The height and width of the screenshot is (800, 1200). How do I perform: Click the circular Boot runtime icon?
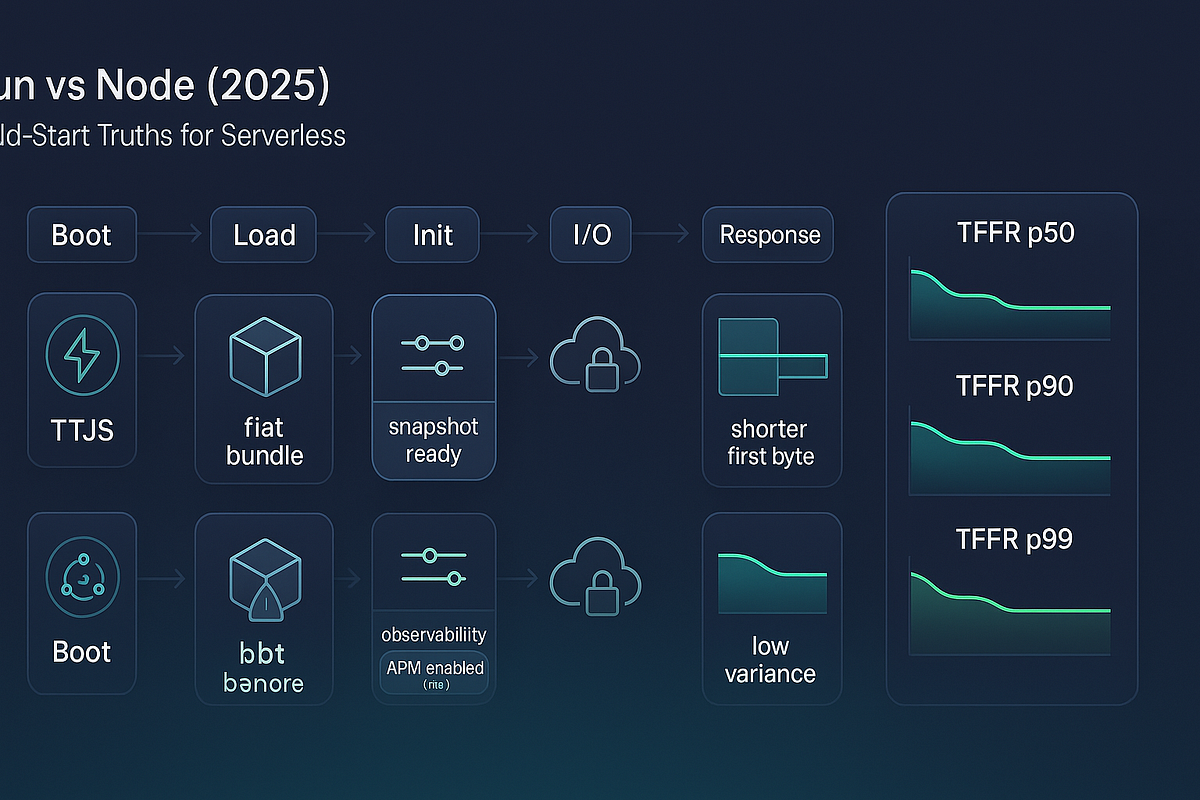81,575
